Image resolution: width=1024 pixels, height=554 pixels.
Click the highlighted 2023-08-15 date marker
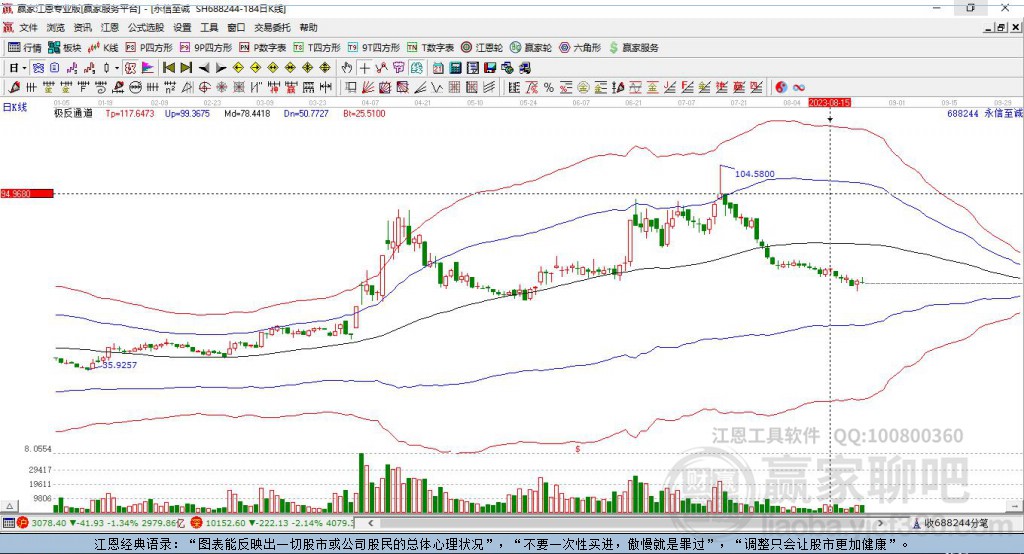click(x=829, y=103)
